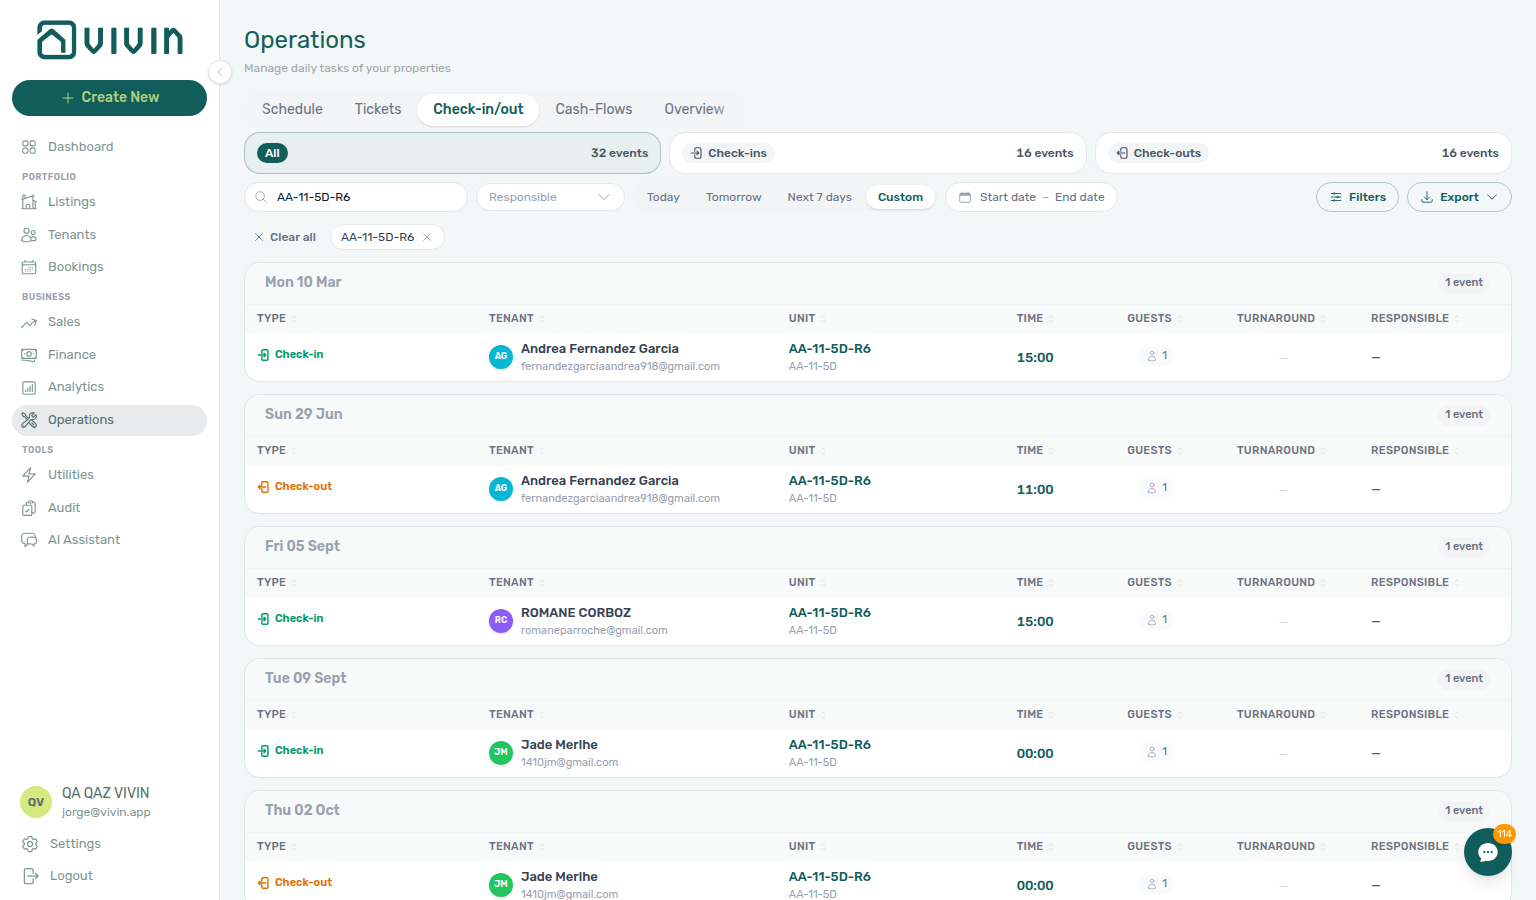Select Operations in the sidebar
This screenshot has height=900, width=1536.
point(109,420)
